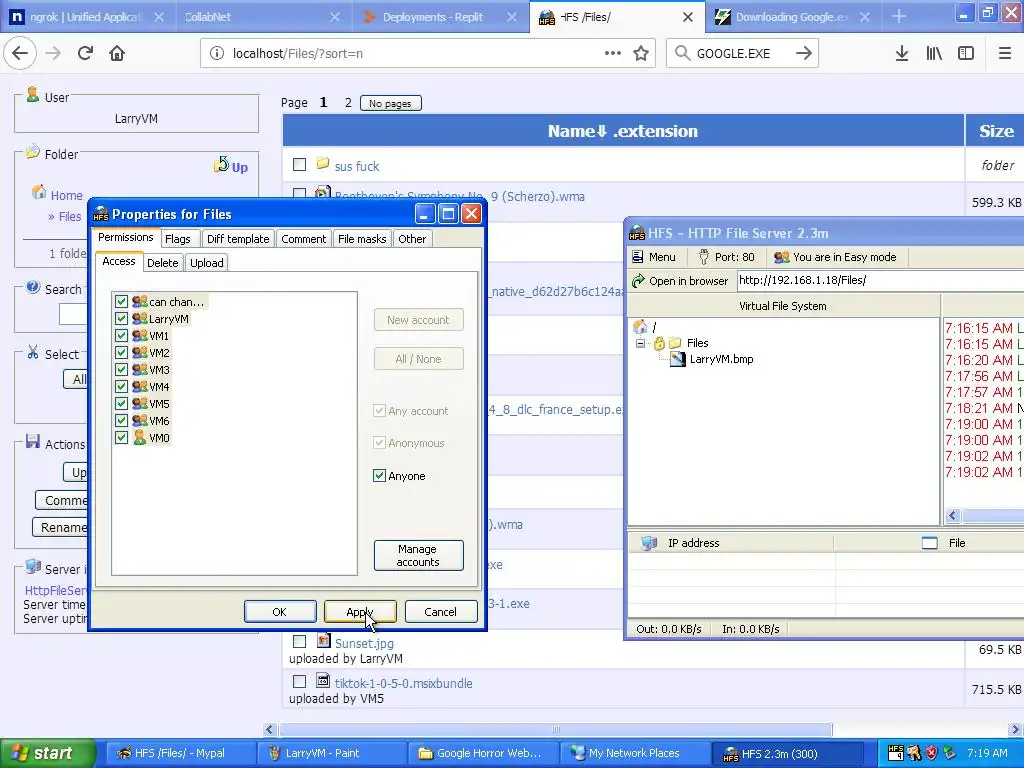Select the Delete permissions sub-tab
The height and width of the screenshot is (768, 1024).
(x=163, y=263)
